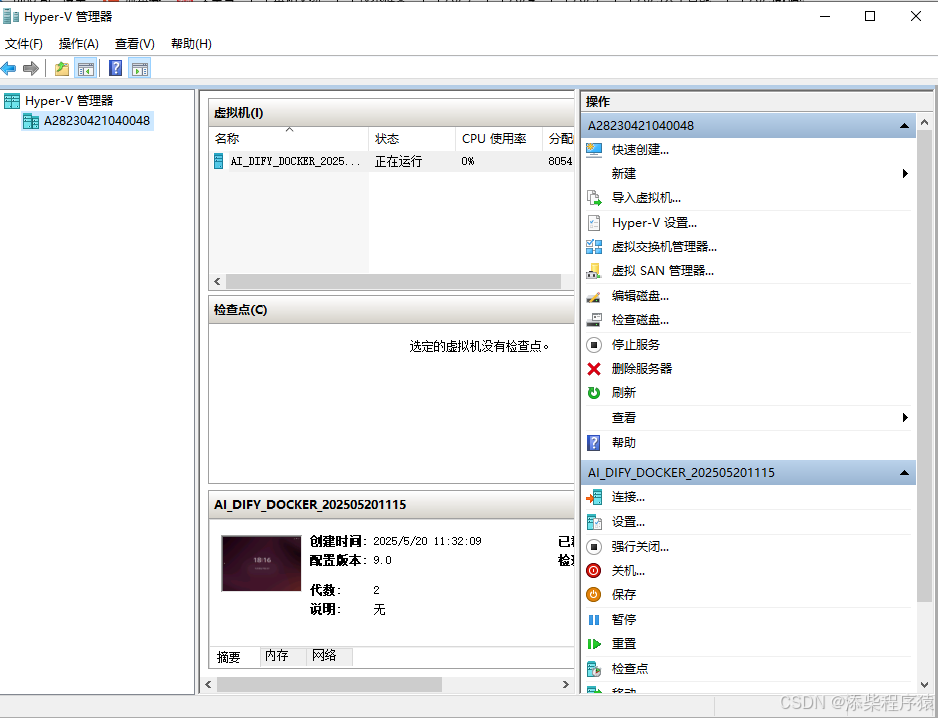Click 快速创建... action text

click(640, 150)
